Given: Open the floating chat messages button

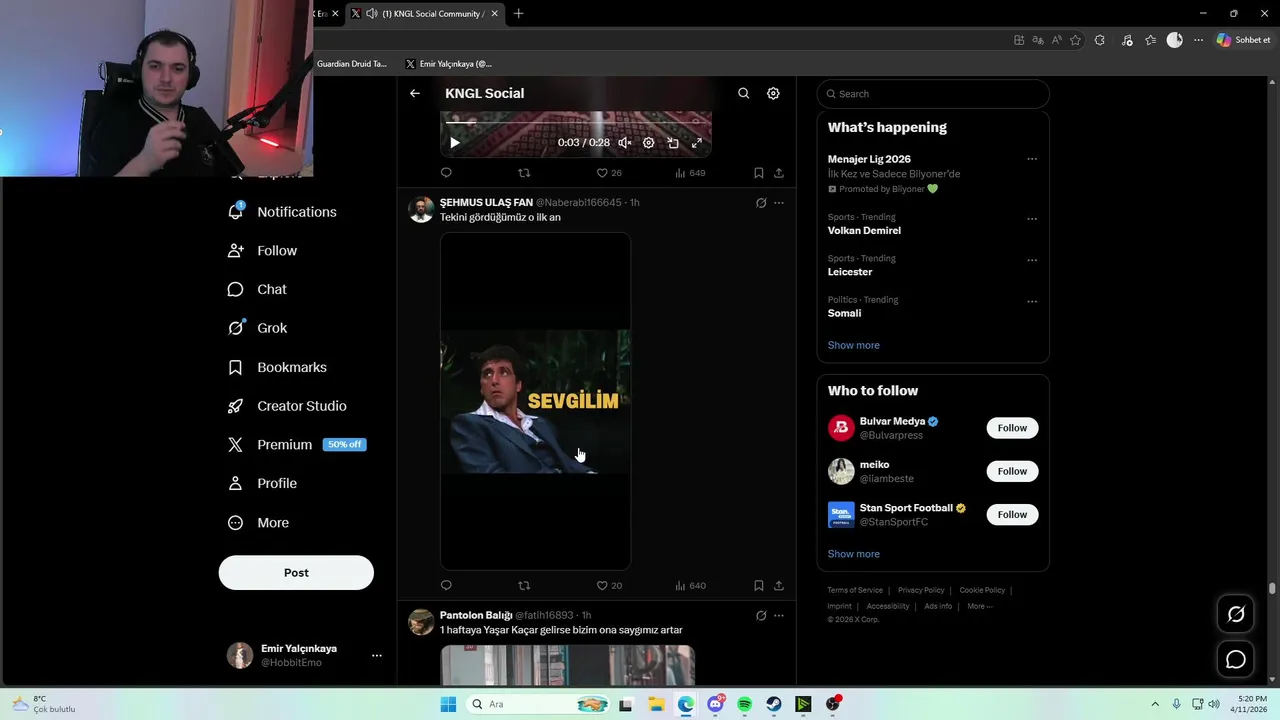Looking at the screenshot, I should click(1236, 659).
